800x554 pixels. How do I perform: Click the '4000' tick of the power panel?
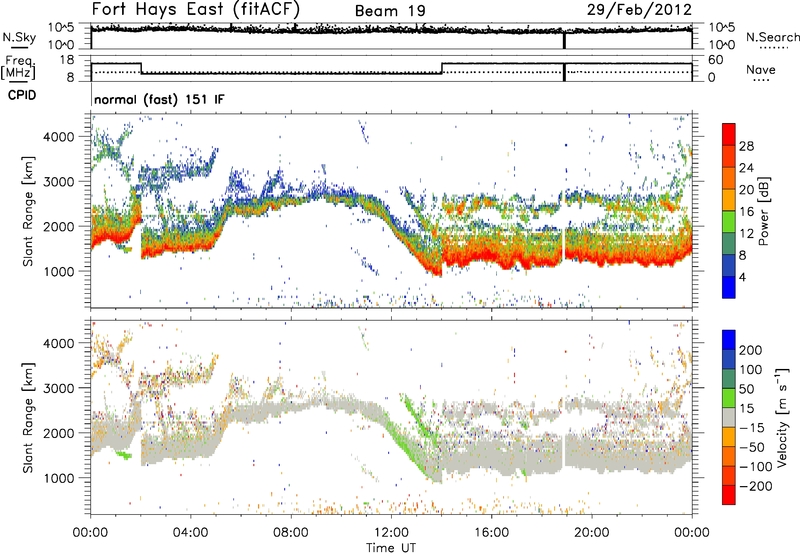(59, 137)
